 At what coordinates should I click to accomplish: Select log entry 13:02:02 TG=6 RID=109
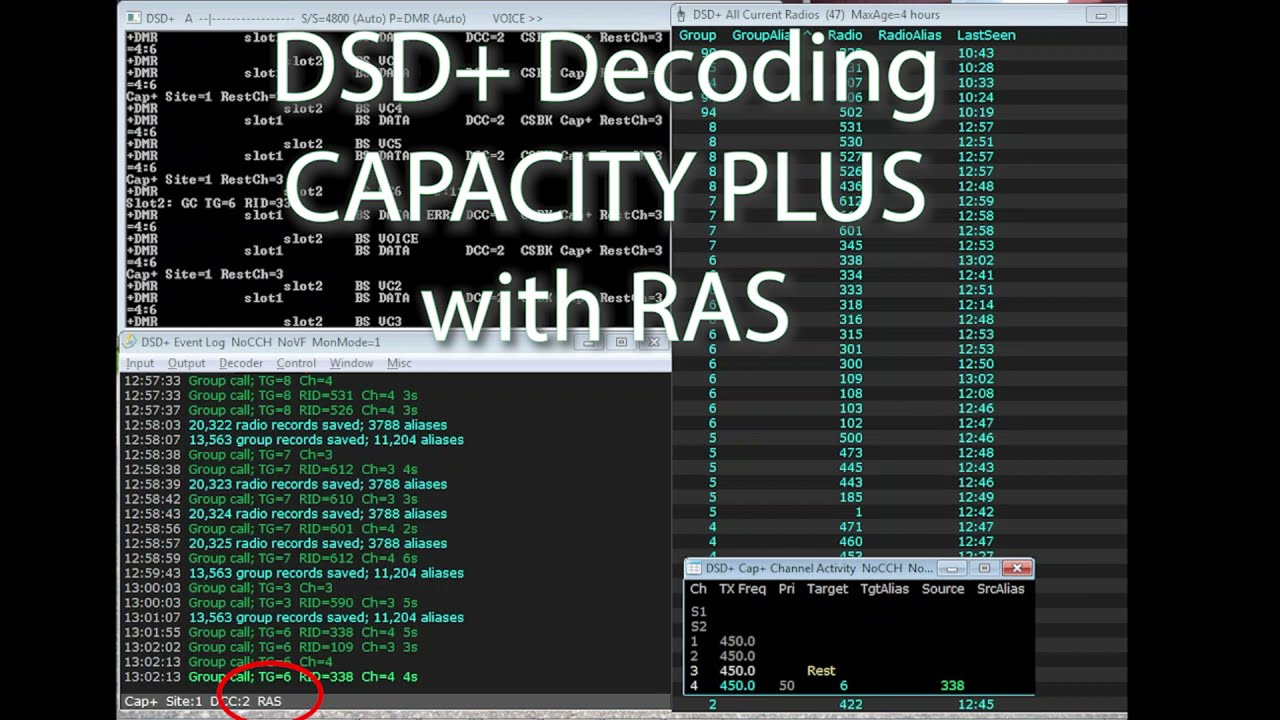click(271, 647)
